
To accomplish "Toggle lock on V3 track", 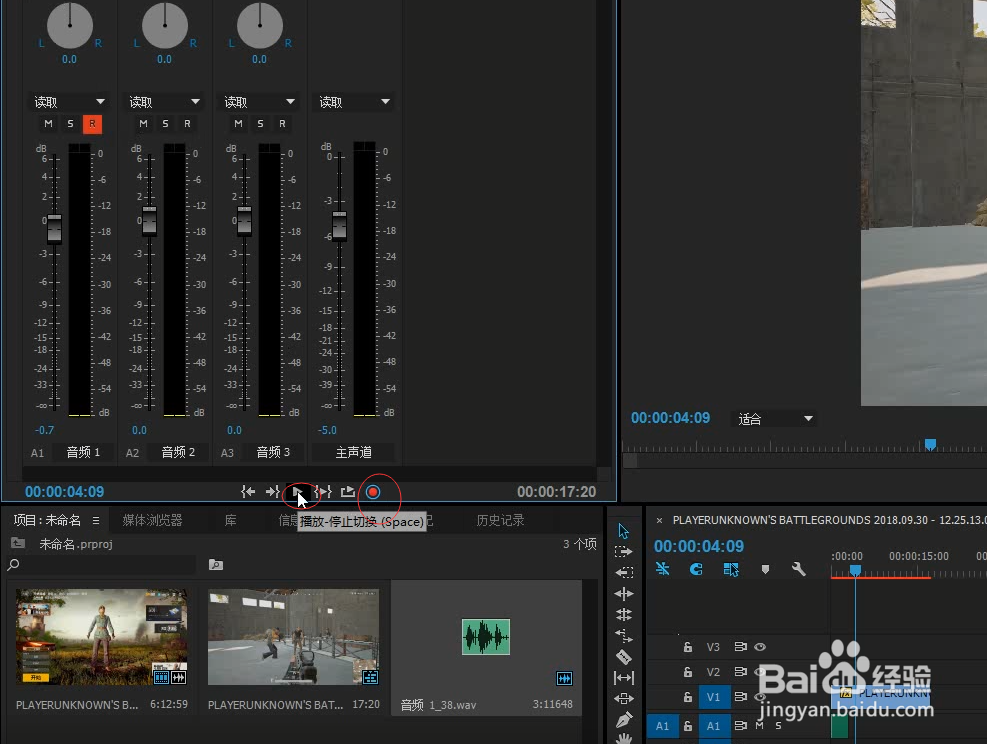I will tap(687, 646).
